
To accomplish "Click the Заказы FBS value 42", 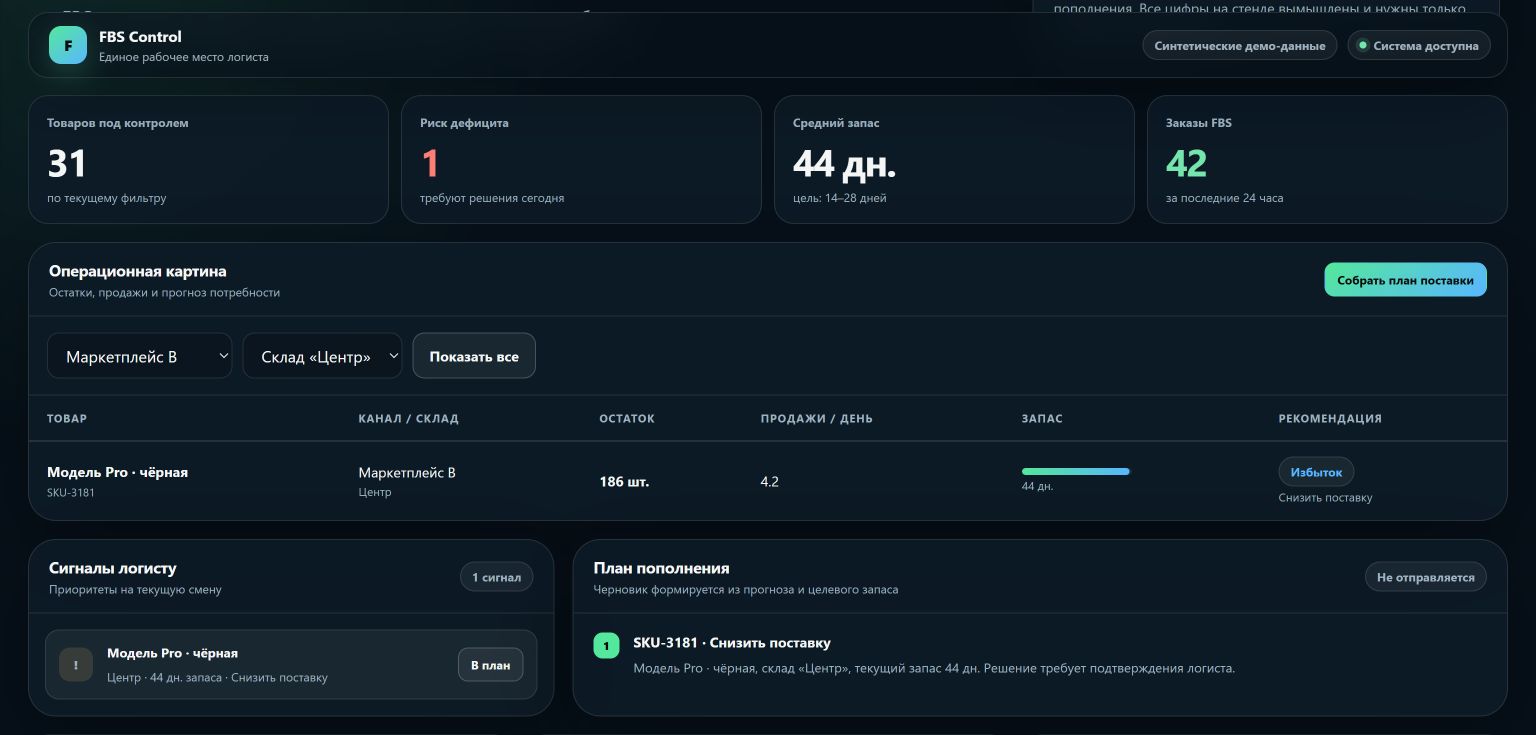I will click(x=1186, y=163).
